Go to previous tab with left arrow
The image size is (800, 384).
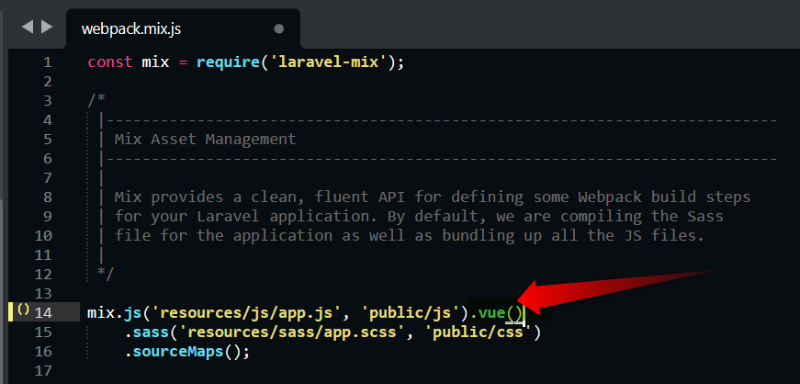(27, 27)
